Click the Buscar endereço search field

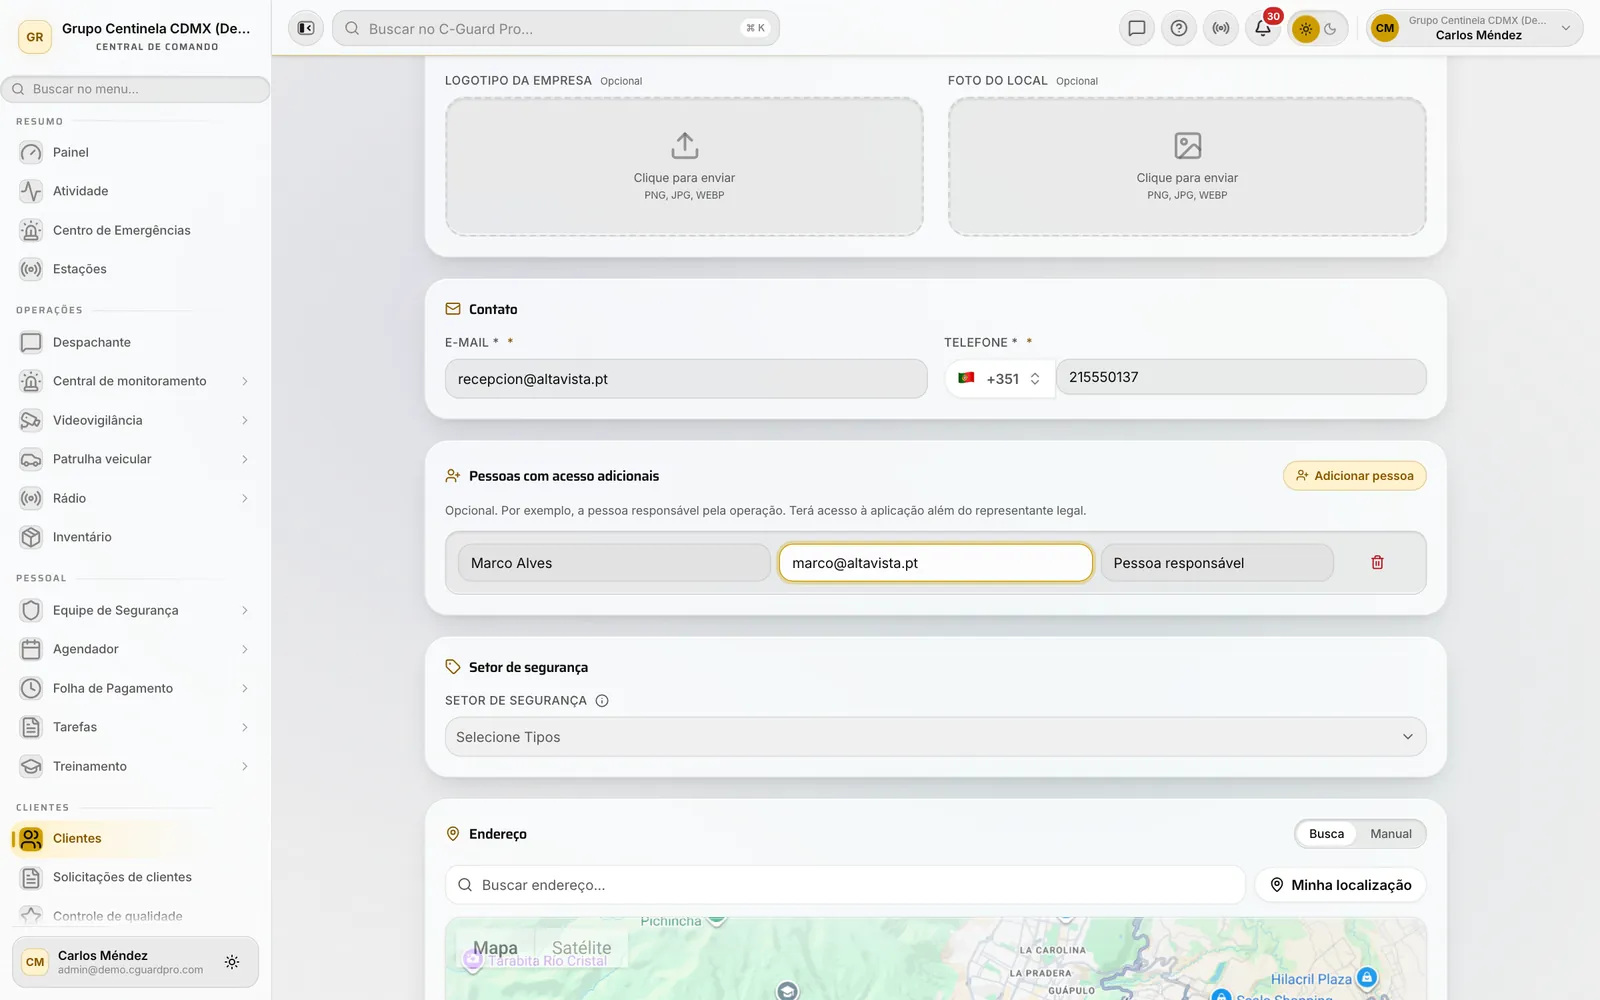845,885
